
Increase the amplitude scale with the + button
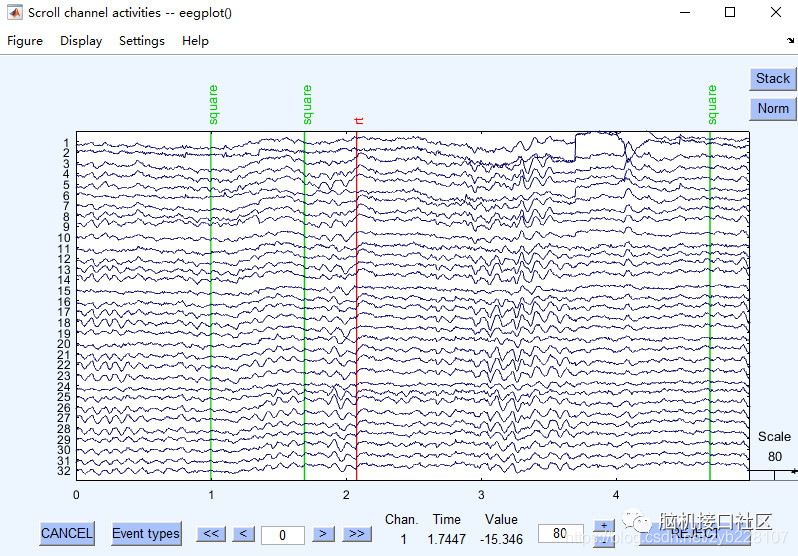point(604,525)
